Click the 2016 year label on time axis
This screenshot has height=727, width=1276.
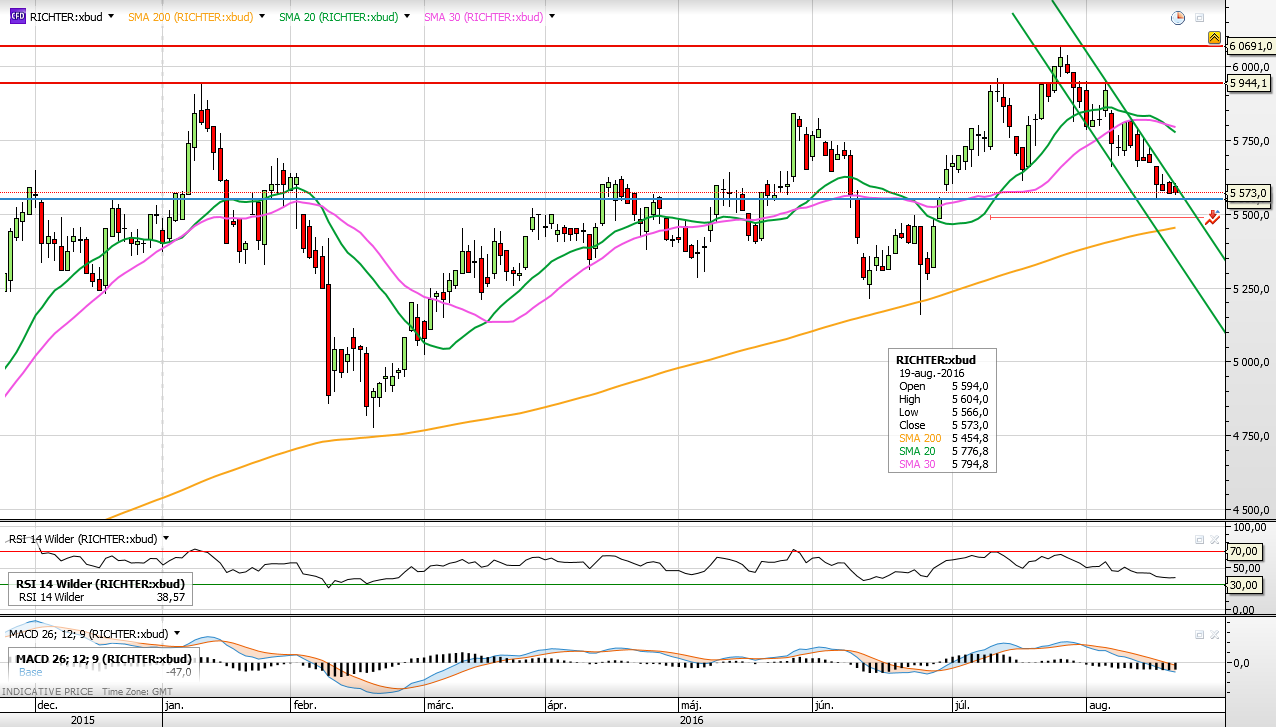[x=691, y=719]
